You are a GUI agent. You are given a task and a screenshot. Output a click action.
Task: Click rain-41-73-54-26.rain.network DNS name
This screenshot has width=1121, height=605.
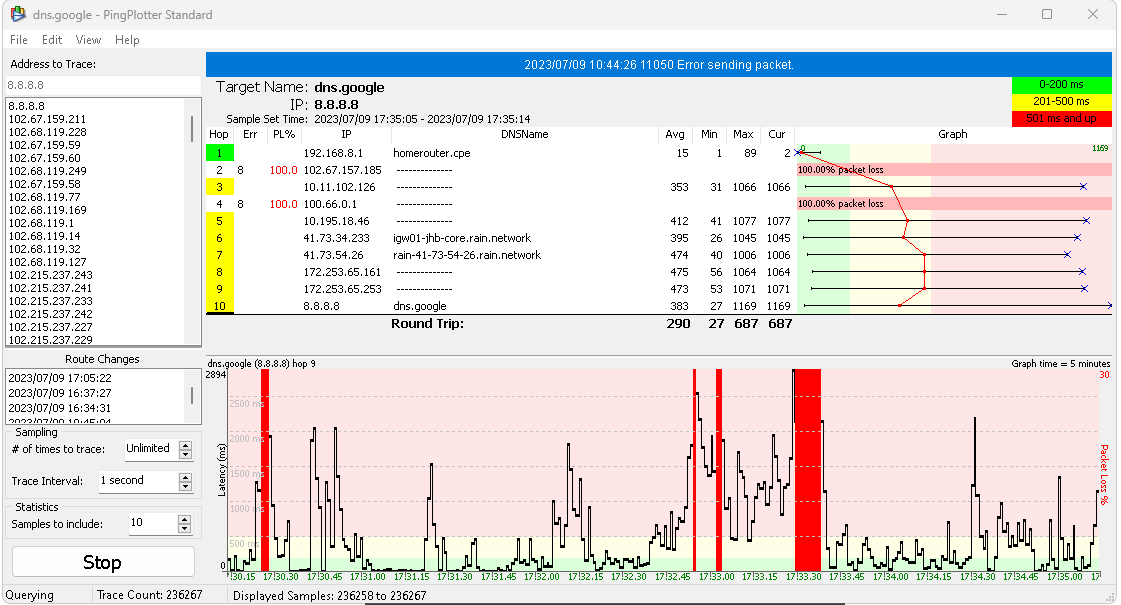click(467, 255)
